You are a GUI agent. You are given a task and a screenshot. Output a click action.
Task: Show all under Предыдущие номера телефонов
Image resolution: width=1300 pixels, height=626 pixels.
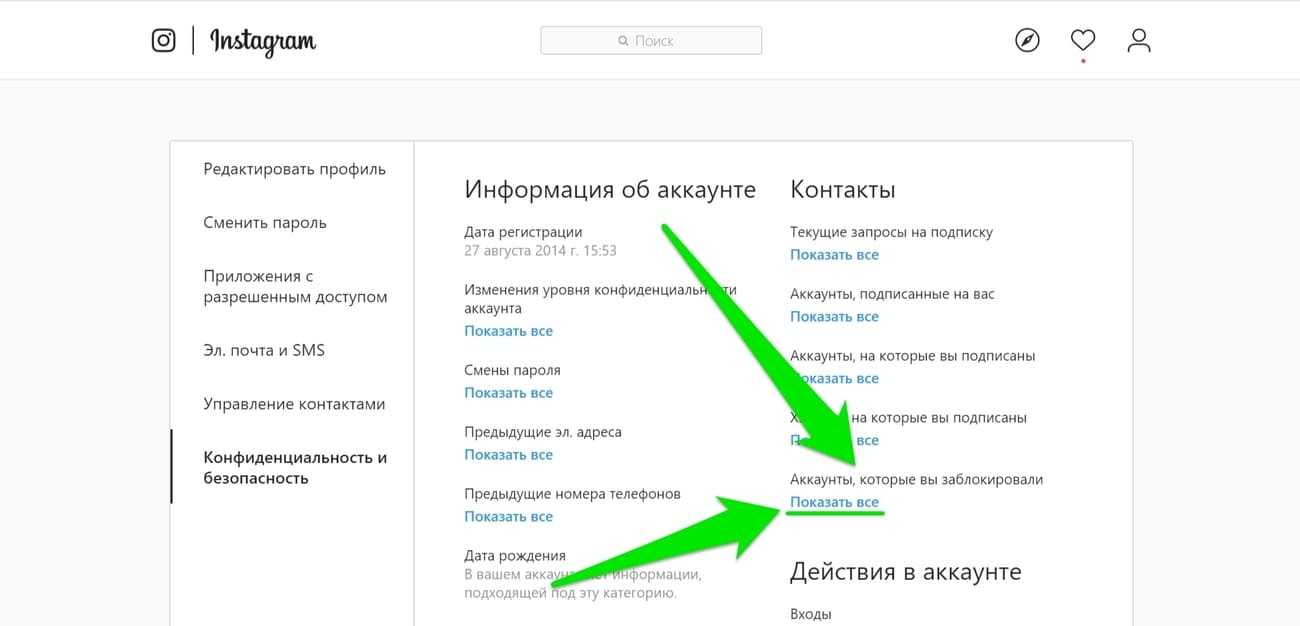508,517
